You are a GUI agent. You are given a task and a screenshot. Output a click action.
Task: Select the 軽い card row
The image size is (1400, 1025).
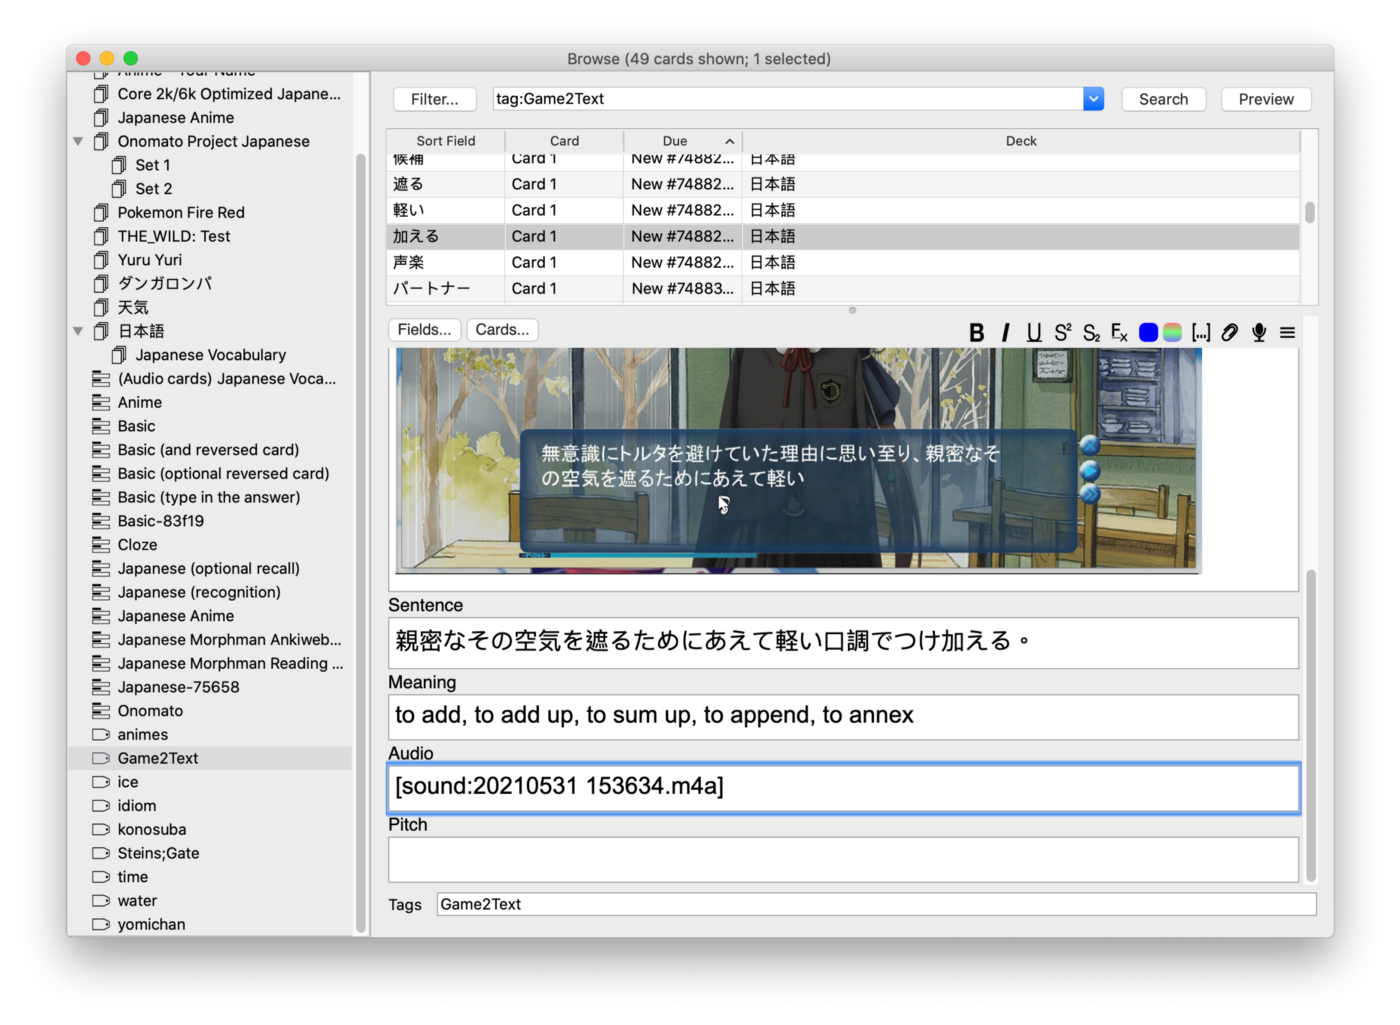click(843, 210)
